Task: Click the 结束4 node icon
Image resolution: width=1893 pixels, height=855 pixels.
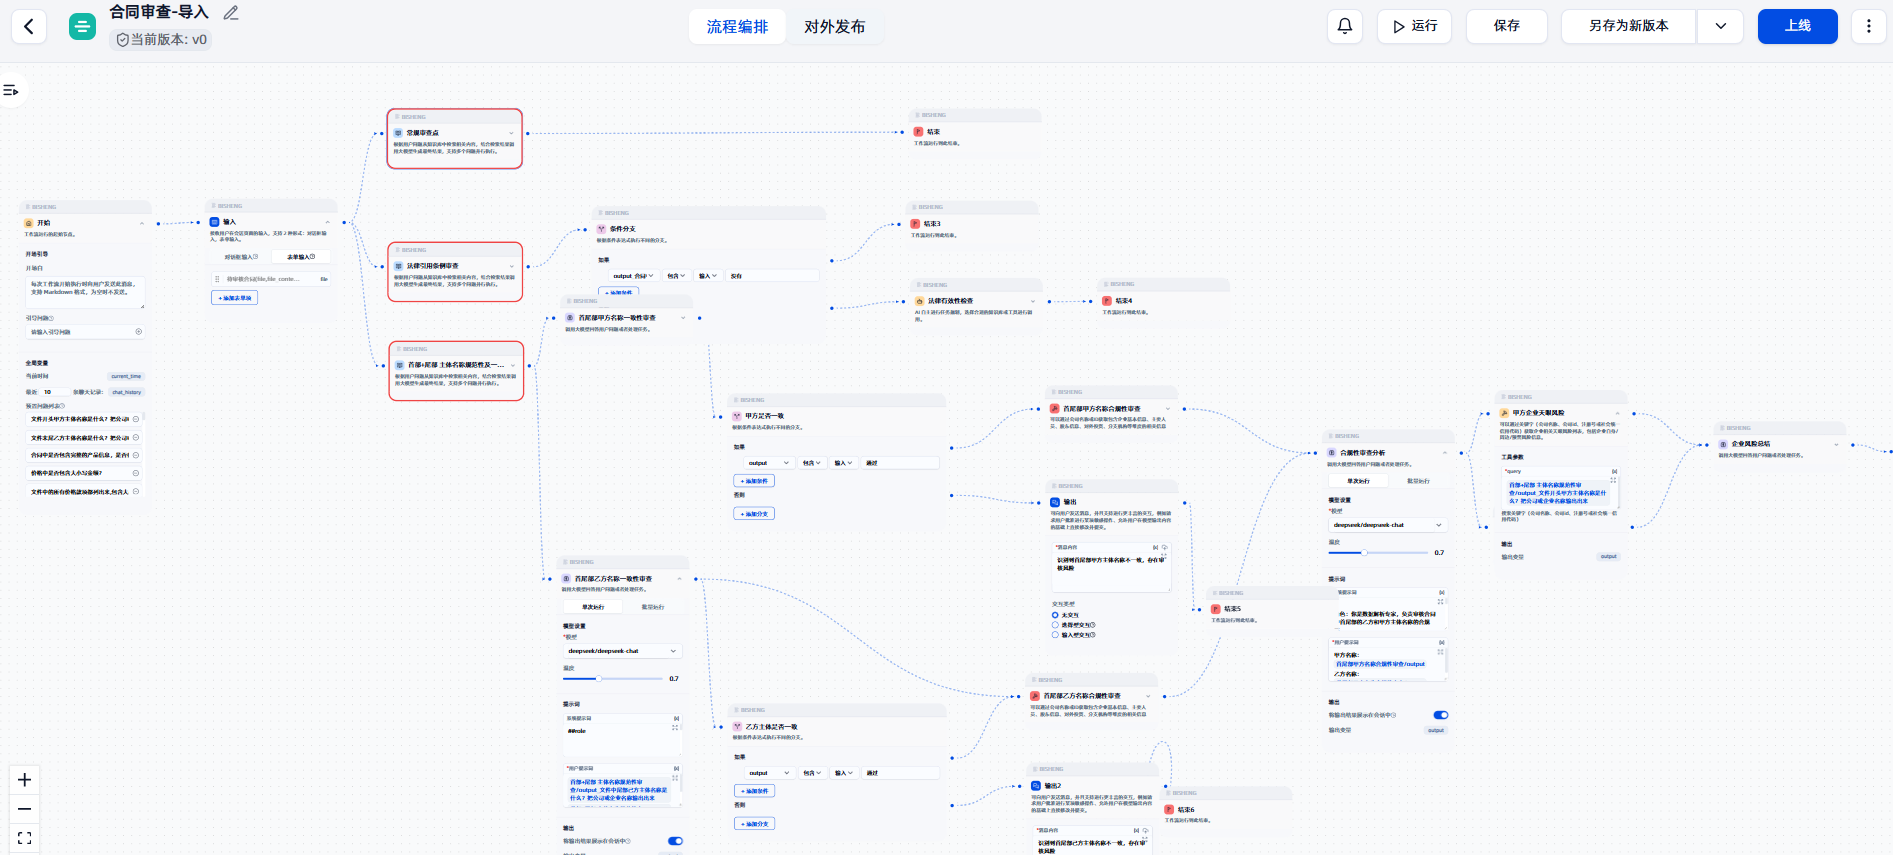Action: click(x=1107, y=301)
